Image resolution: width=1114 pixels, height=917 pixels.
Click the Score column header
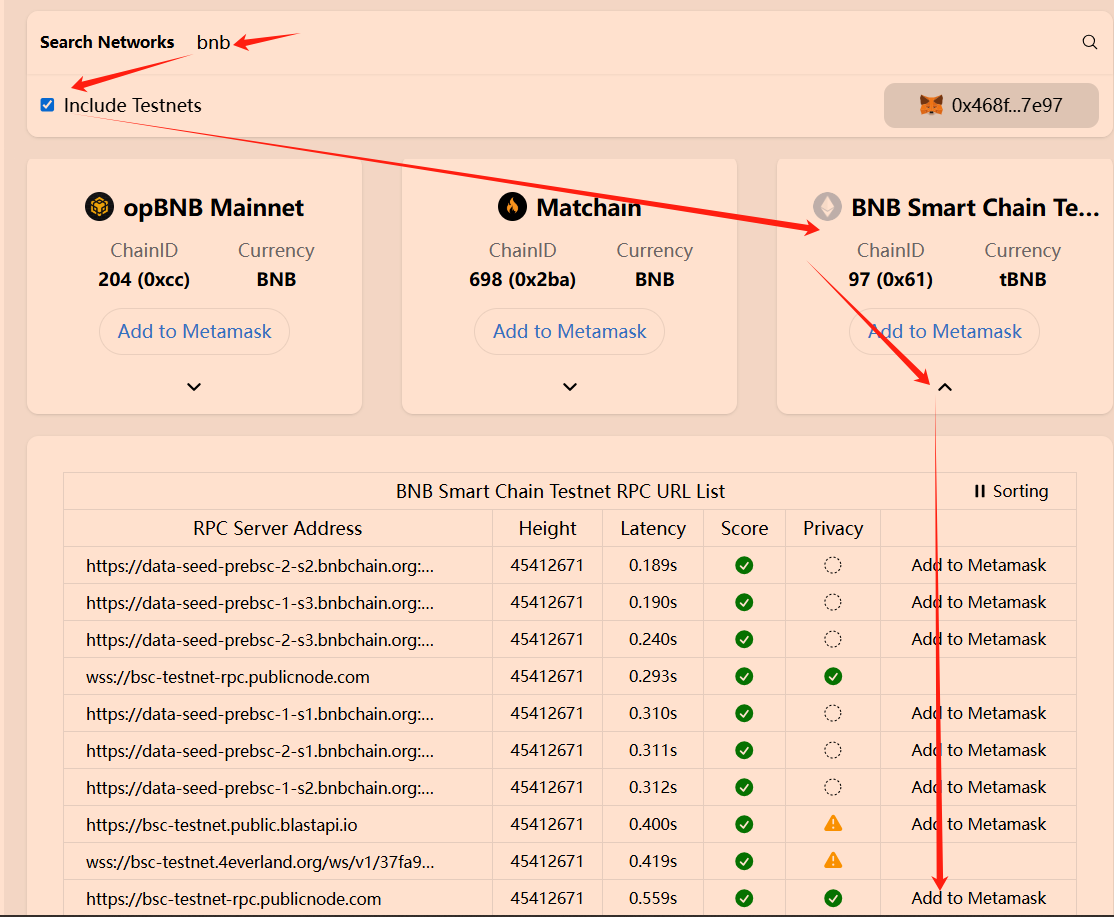pyautogui.click(x=744, y=528)
